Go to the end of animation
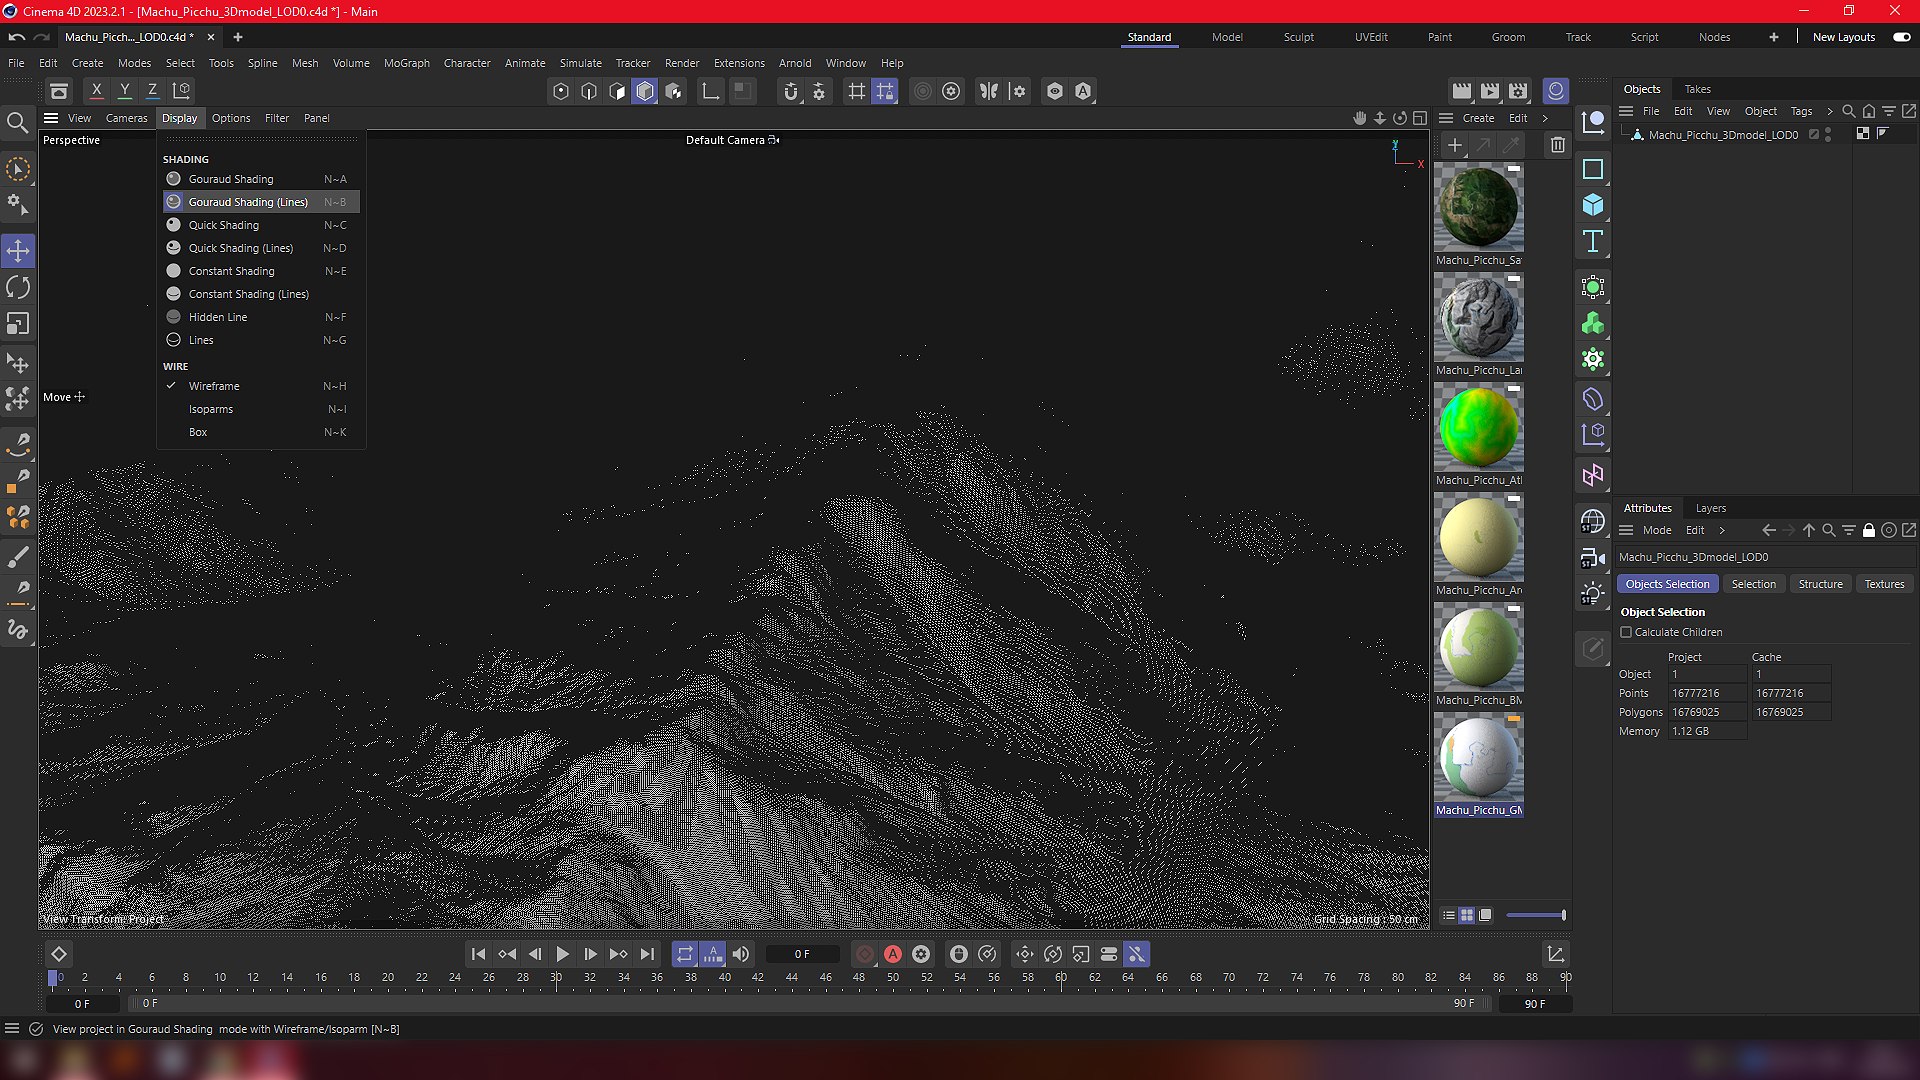The image size is (1920, 1080). (x=647, y=954)
